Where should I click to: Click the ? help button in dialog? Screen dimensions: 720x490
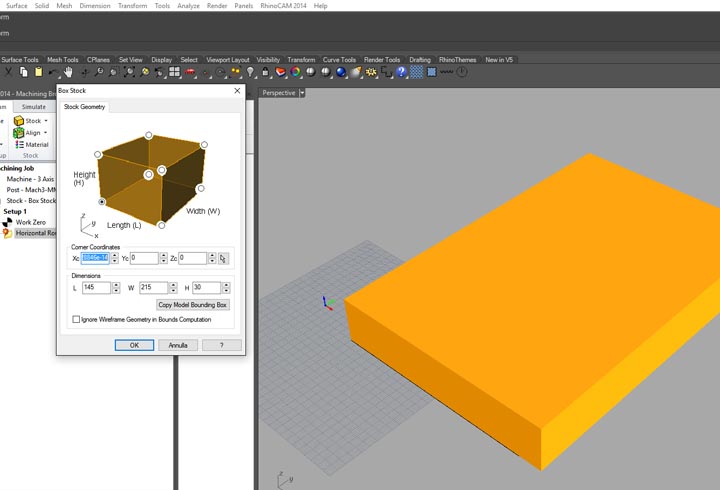pyautogui.click(x=222, y=345)
